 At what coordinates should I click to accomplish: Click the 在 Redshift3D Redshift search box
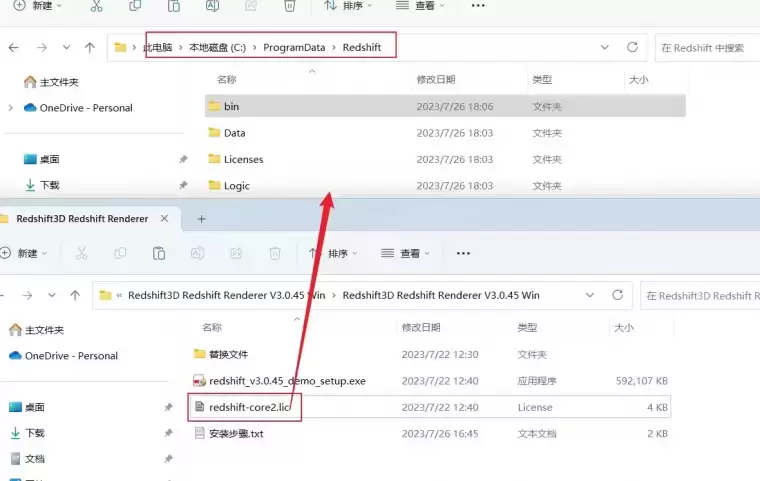tap(700, 296)
